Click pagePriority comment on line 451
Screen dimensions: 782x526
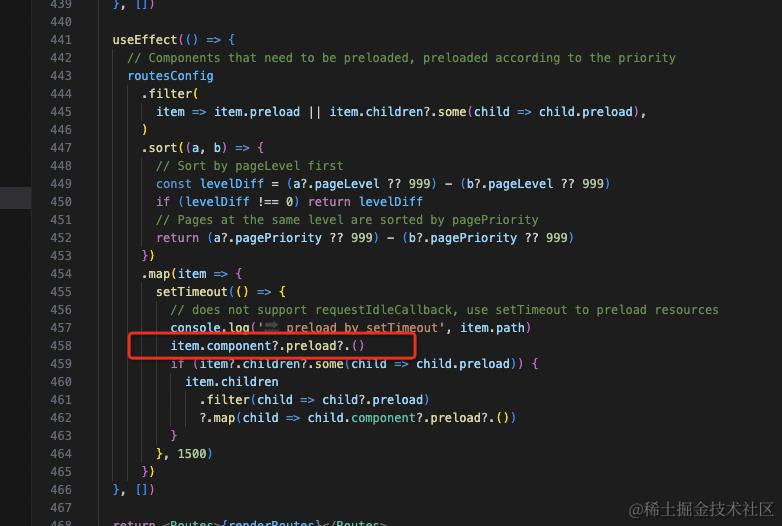pos(347,220)
